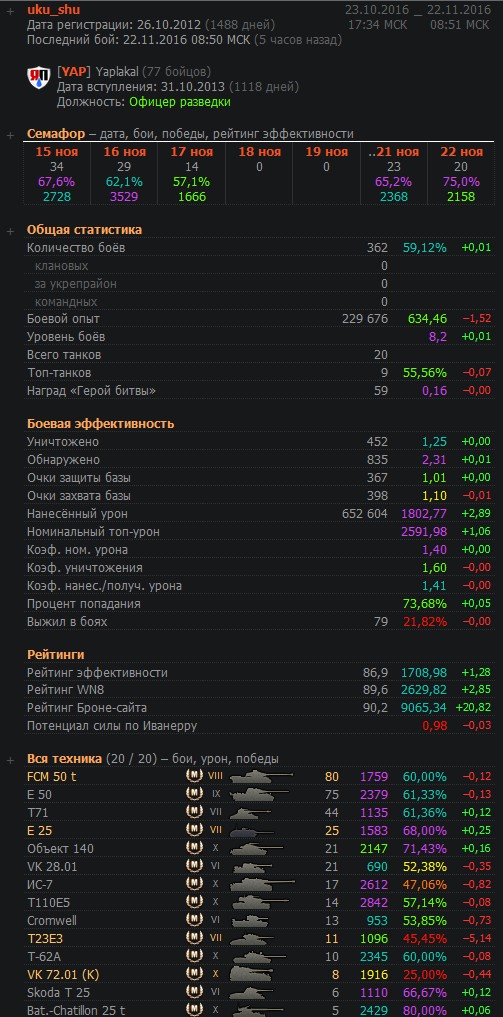Click the Семафор section heading
503x1017 pixels.
(56, 134)
